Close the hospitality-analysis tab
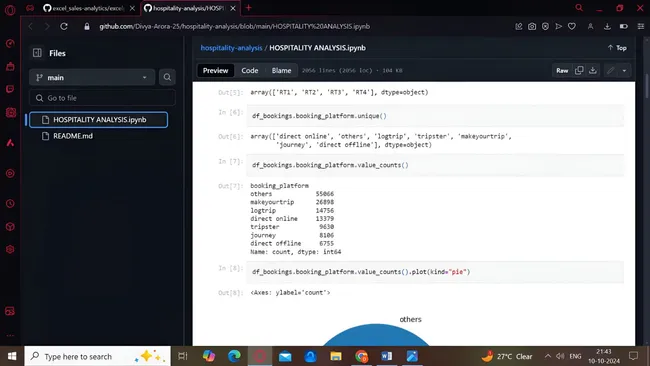Viewport: 650px width, 366px height. point(233,8)
